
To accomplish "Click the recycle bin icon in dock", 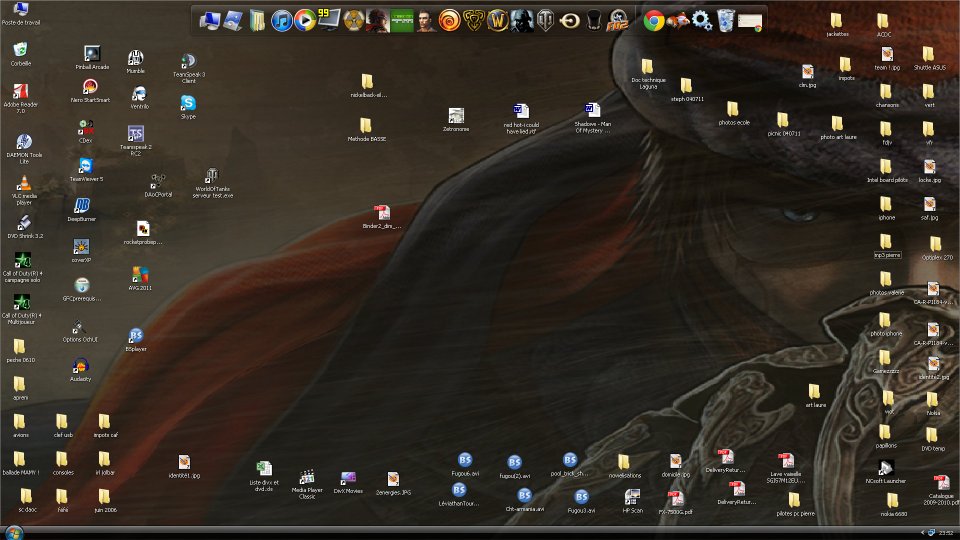I will [x=726, y=21].
